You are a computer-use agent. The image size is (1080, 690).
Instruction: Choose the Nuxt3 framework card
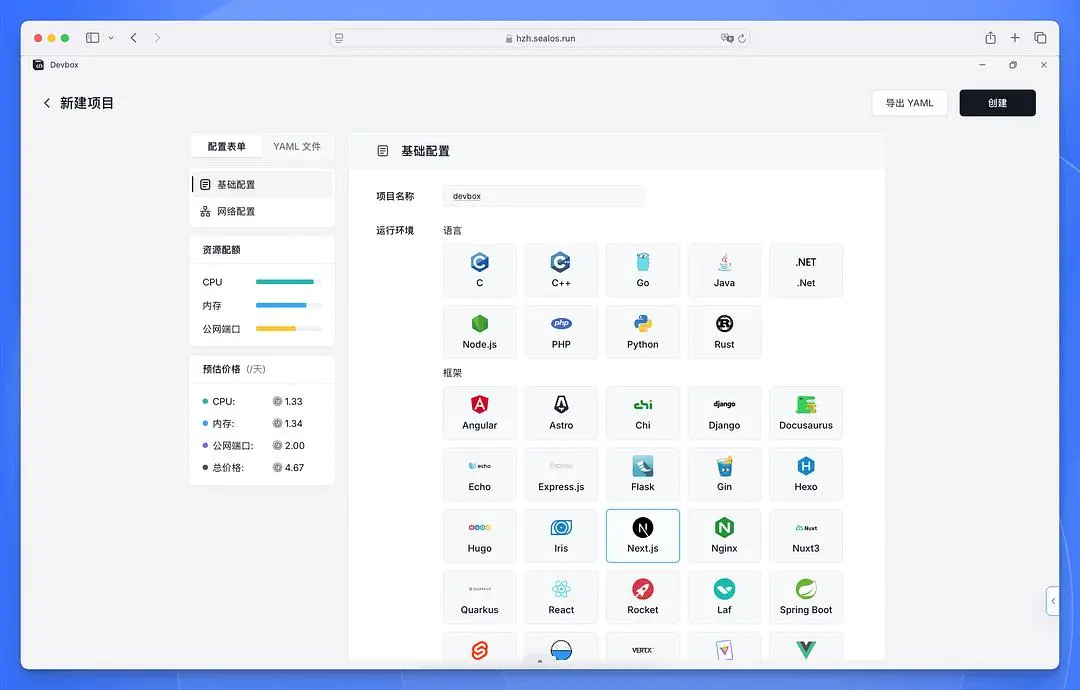point(806,536)
